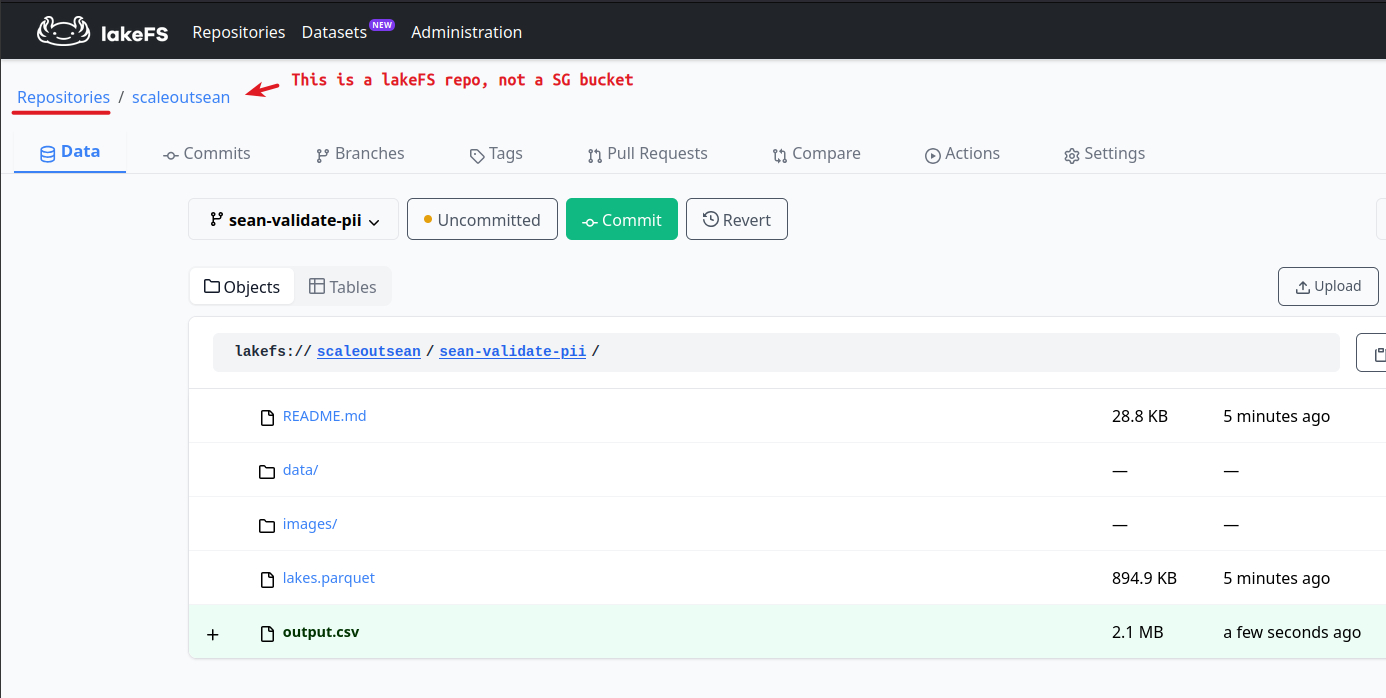Open Datasets in top navigation bar
The width and height of the screenshot is (1386, 698).
coord(334,32)
